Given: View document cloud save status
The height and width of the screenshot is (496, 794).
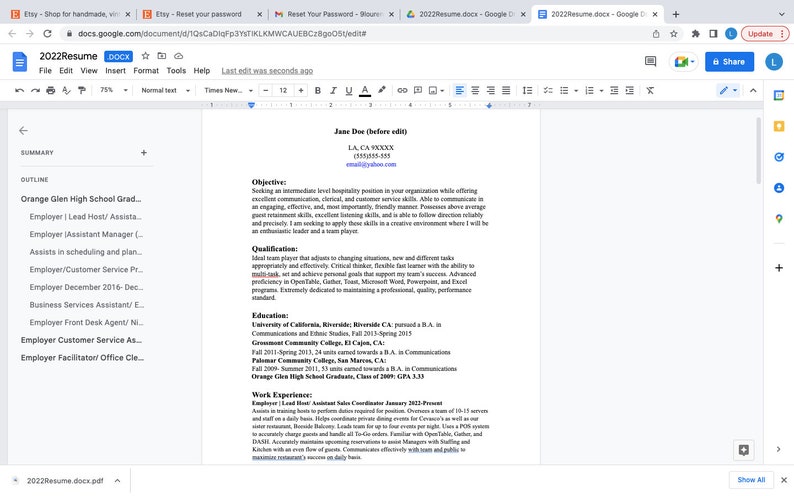Looking at the screenshot, I should [x=178, y=56].
